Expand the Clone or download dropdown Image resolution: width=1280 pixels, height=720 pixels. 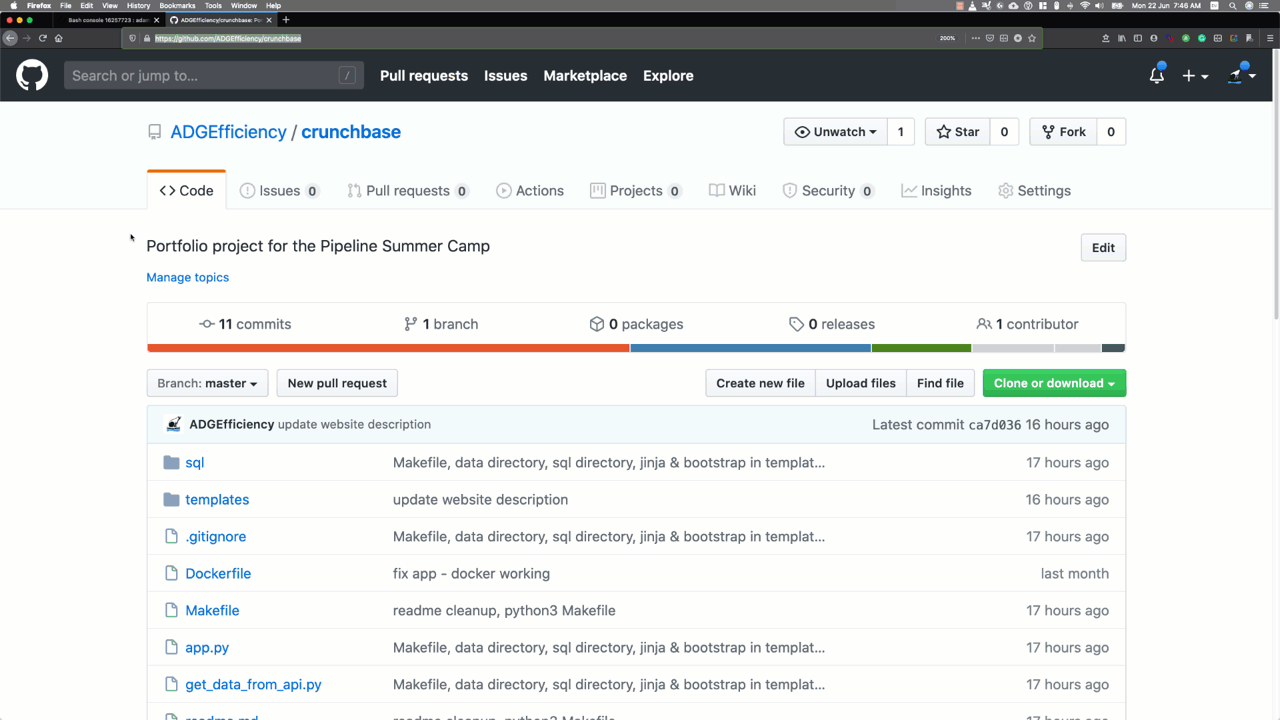pos(1054,383)
